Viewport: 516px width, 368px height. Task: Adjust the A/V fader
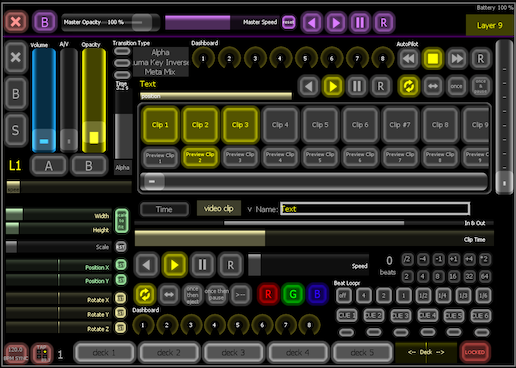point(69,100)
